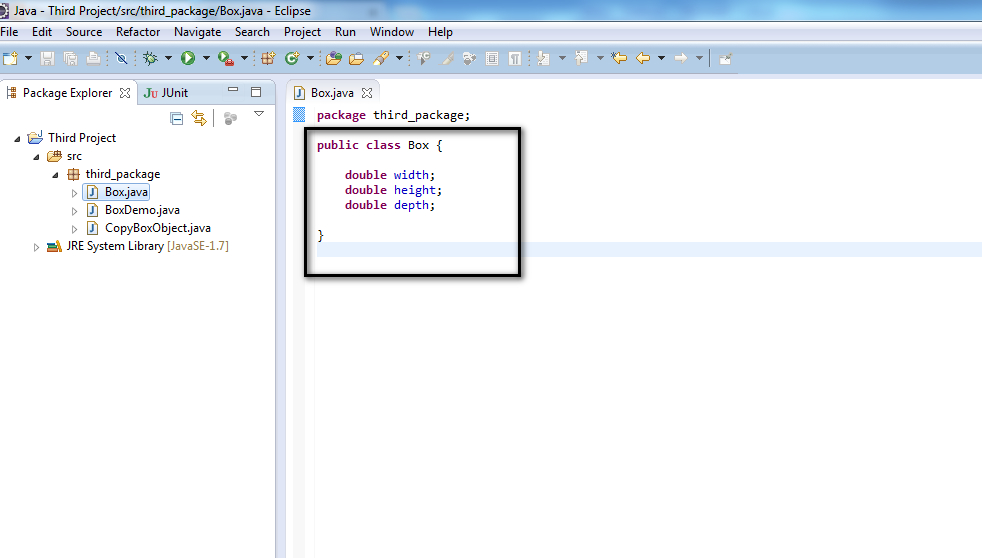Click the New Java Package icon
Viewport: 982px width, 558px height.
(x=268, y=58)
